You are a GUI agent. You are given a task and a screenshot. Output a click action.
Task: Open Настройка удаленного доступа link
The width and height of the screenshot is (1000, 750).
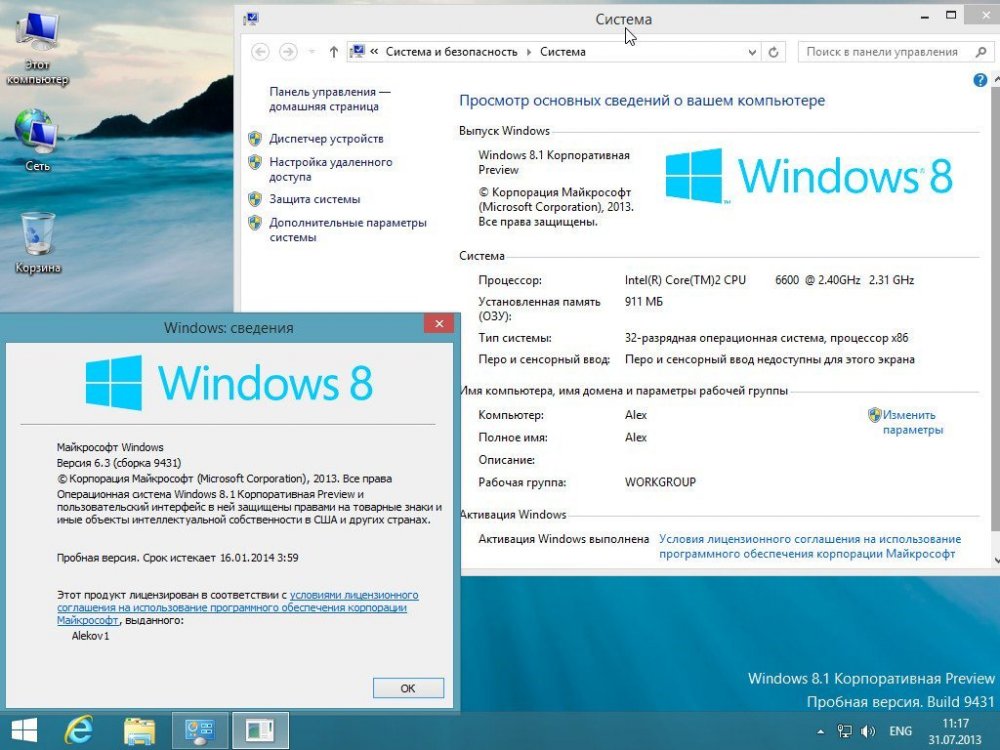(x=330, y=169)
